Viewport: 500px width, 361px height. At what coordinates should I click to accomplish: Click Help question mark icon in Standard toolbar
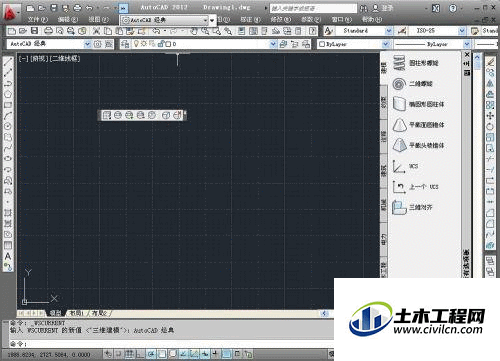[312, 31]
